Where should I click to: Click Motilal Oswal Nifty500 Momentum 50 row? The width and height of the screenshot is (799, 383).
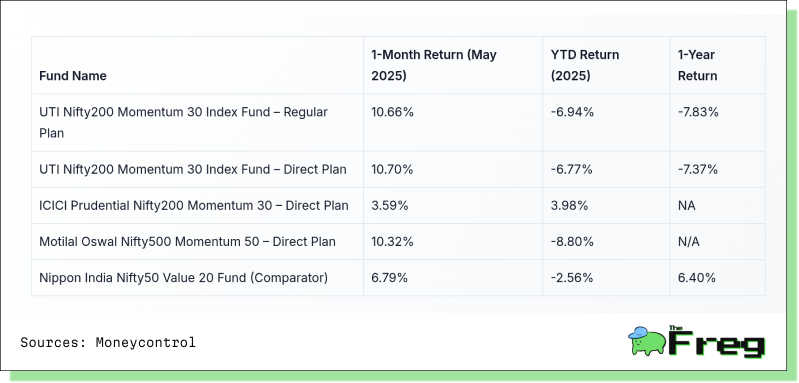coord(398,242)
